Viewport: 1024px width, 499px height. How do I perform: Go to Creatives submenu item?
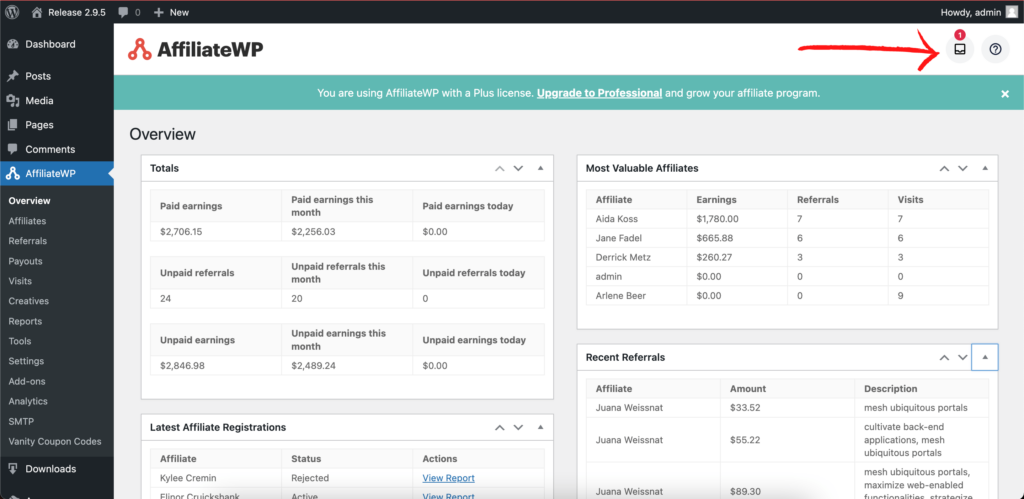(29, 301)
